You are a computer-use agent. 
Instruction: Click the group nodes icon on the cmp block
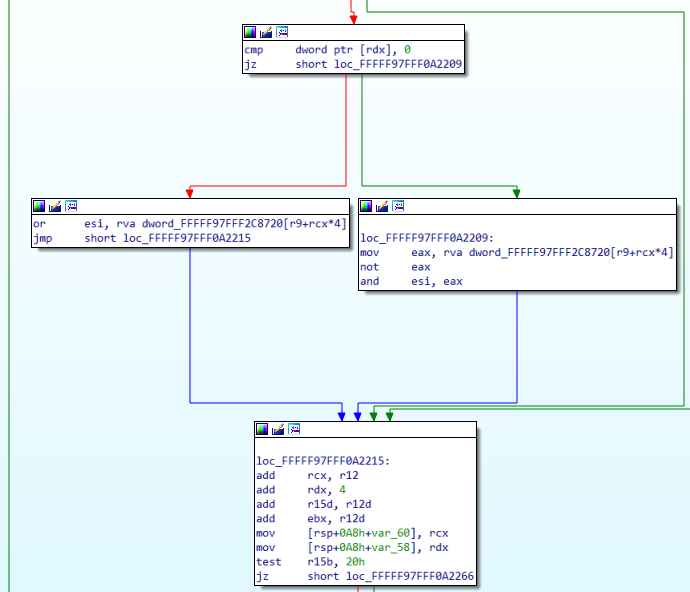point(282,32)
